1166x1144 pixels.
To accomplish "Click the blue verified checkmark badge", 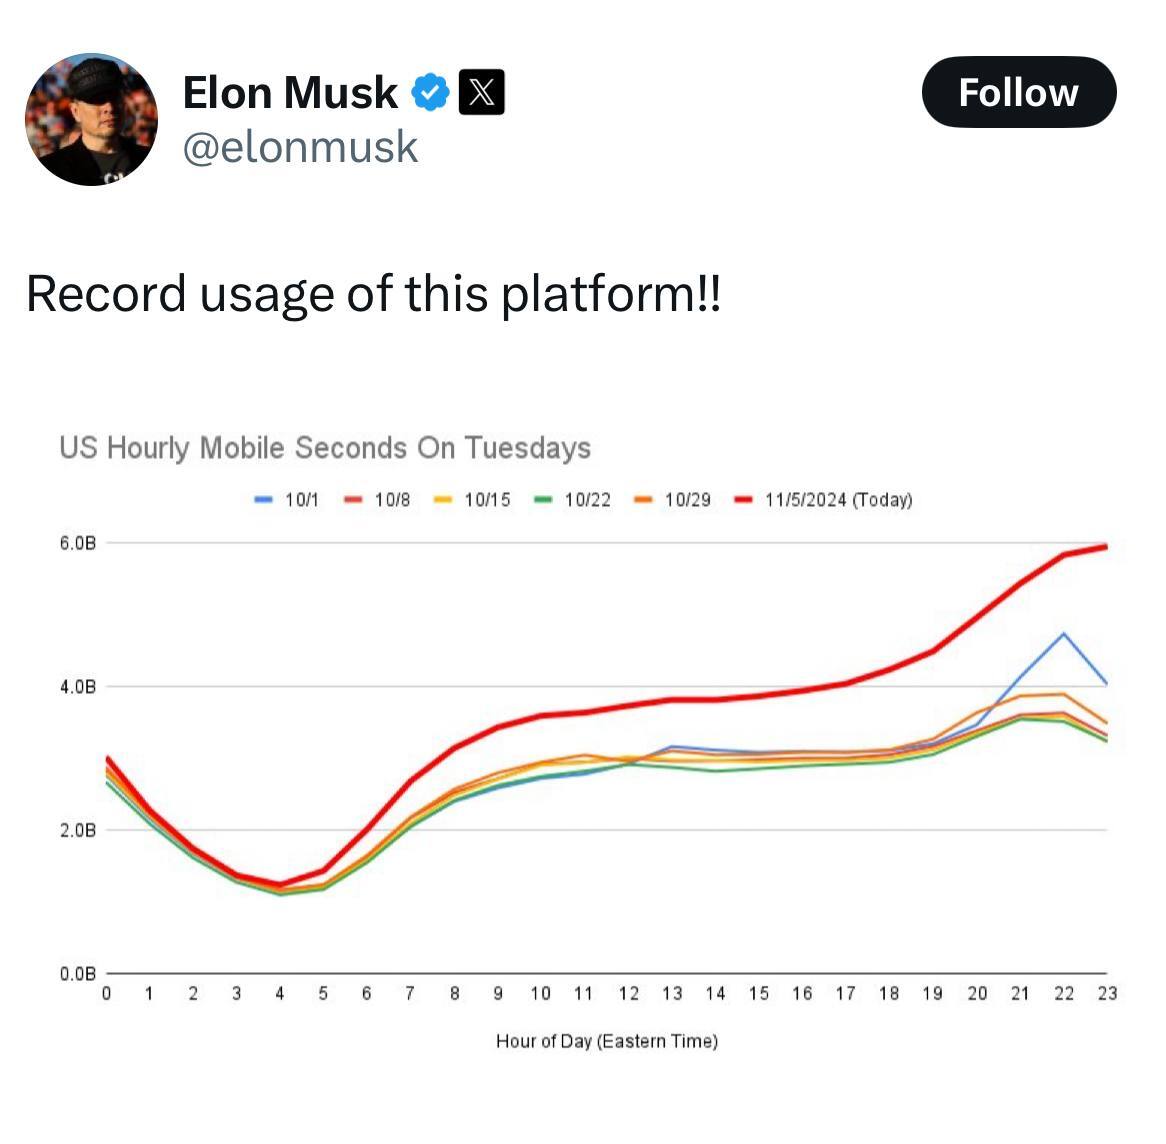I will (x=430, y=93).
